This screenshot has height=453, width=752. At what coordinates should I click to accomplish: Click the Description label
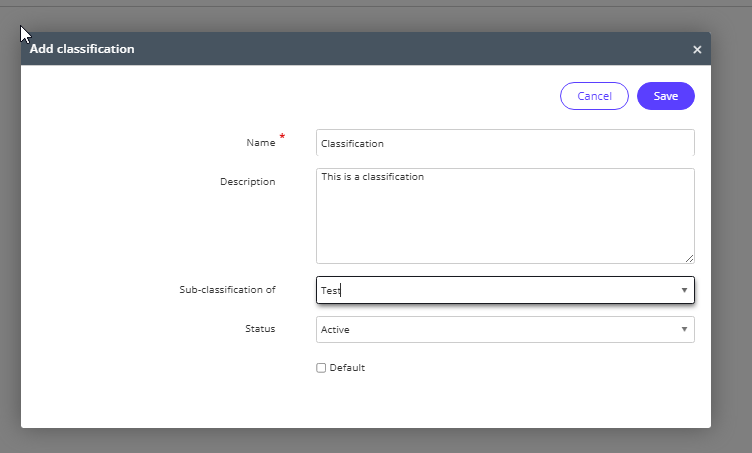point(247,182)
